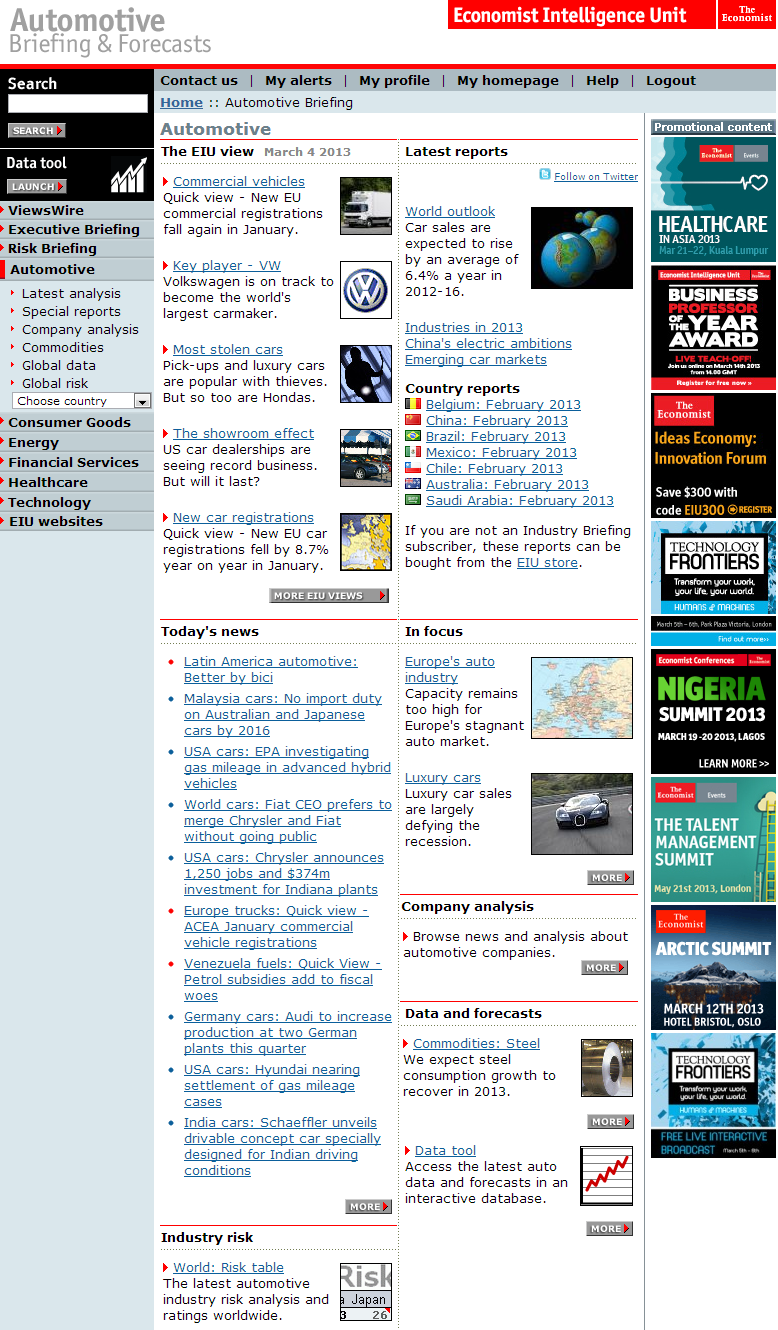The height and width of the screenshot is (1330, 778).
Task: Open the Most stolen cars thief image
Action: pos(366,374)
